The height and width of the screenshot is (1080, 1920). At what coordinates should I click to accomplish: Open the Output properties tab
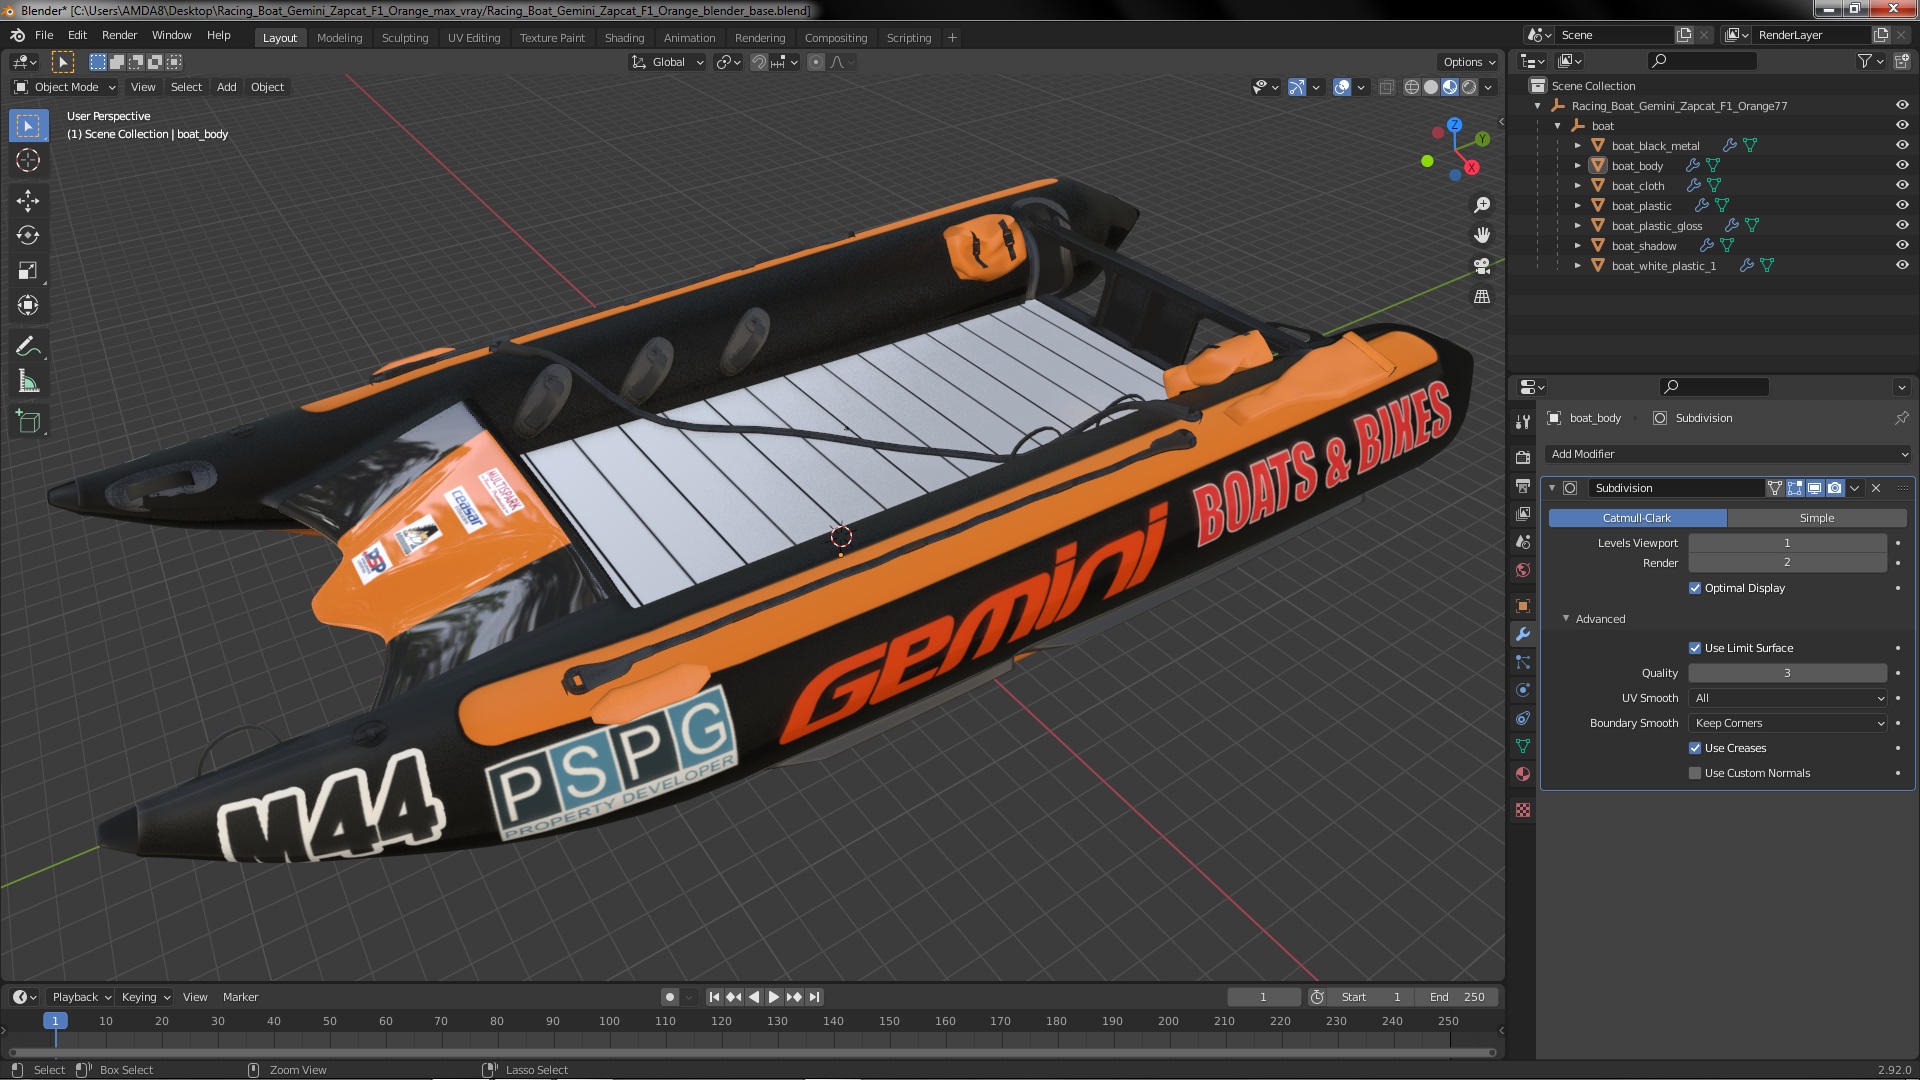(1523, 486)
